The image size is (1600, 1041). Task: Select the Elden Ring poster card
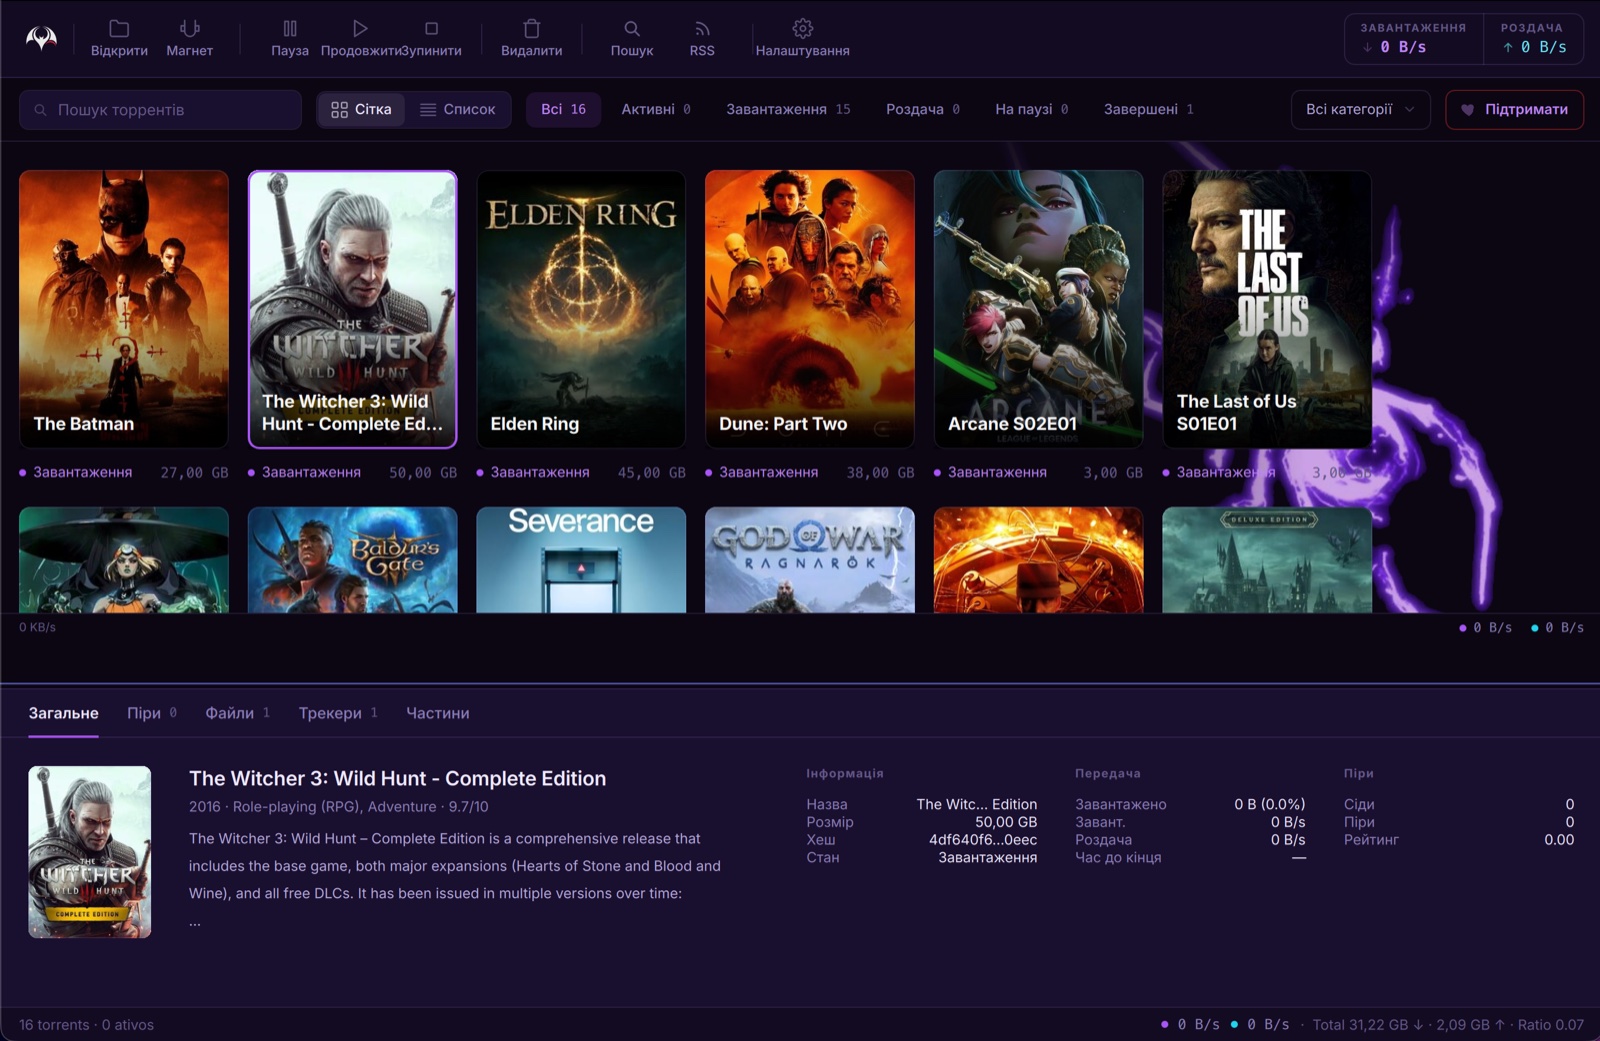tap(581, 309)
